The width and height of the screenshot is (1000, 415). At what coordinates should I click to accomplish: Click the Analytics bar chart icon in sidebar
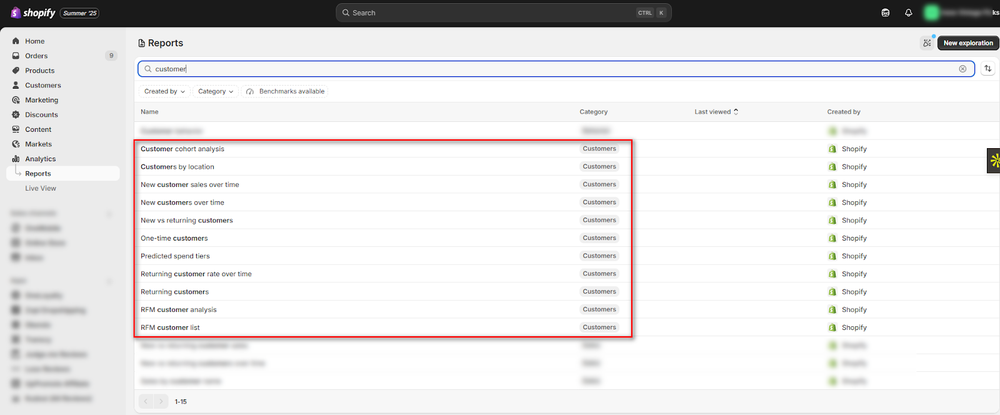click(x=16, y=159)
